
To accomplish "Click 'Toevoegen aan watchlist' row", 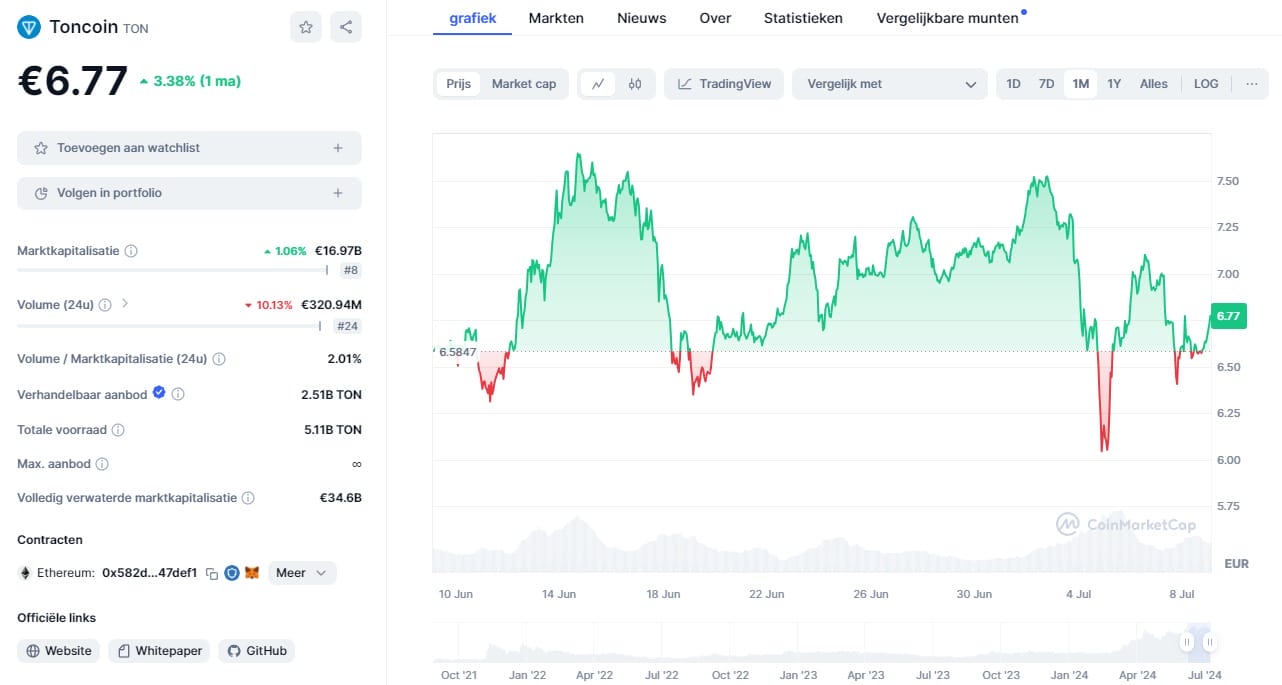I will click(x=189, y=147).
